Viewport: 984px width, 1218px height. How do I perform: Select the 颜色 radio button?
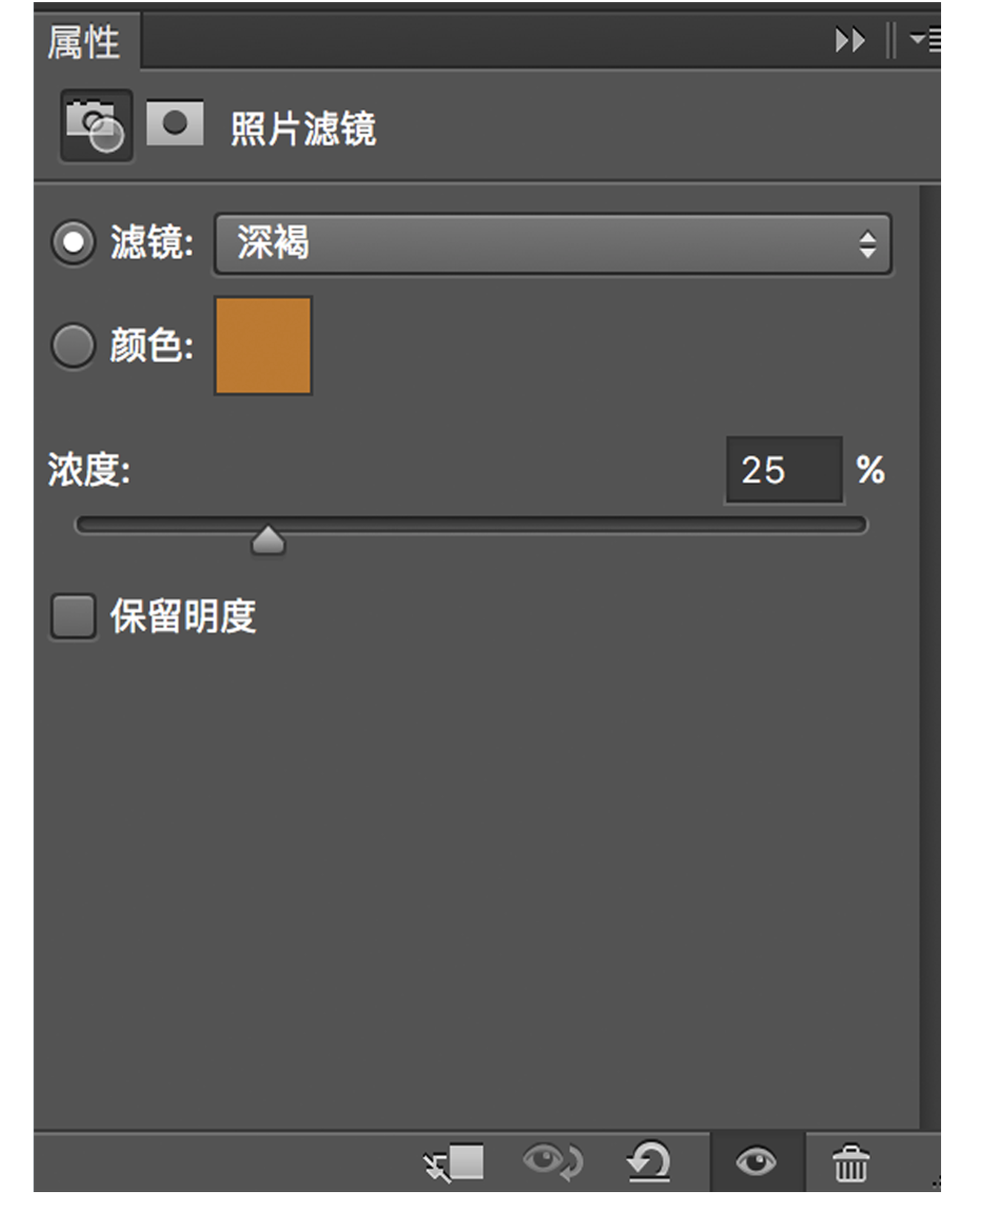[x=73, y=346]
